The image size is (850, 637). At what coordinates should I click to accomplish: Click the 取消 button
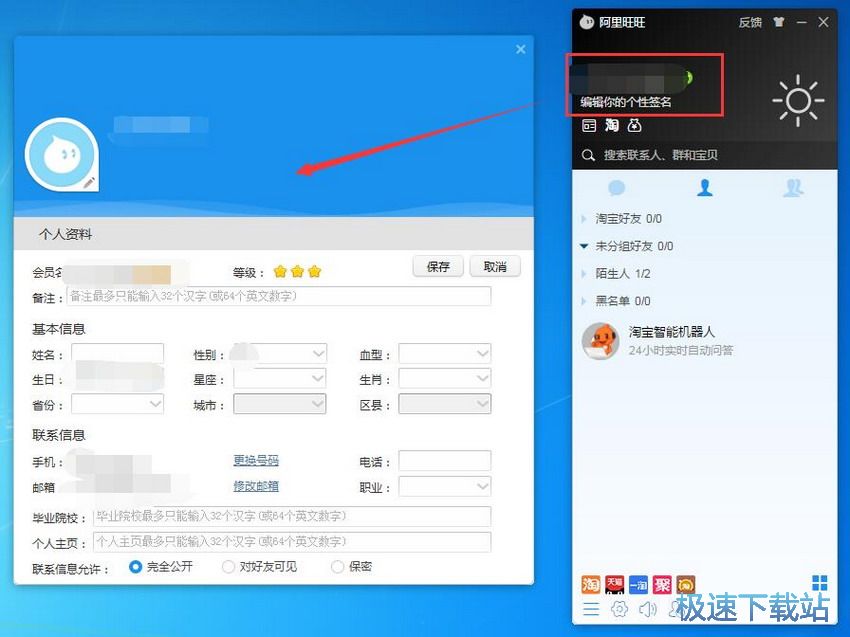(x=495, y=266)
